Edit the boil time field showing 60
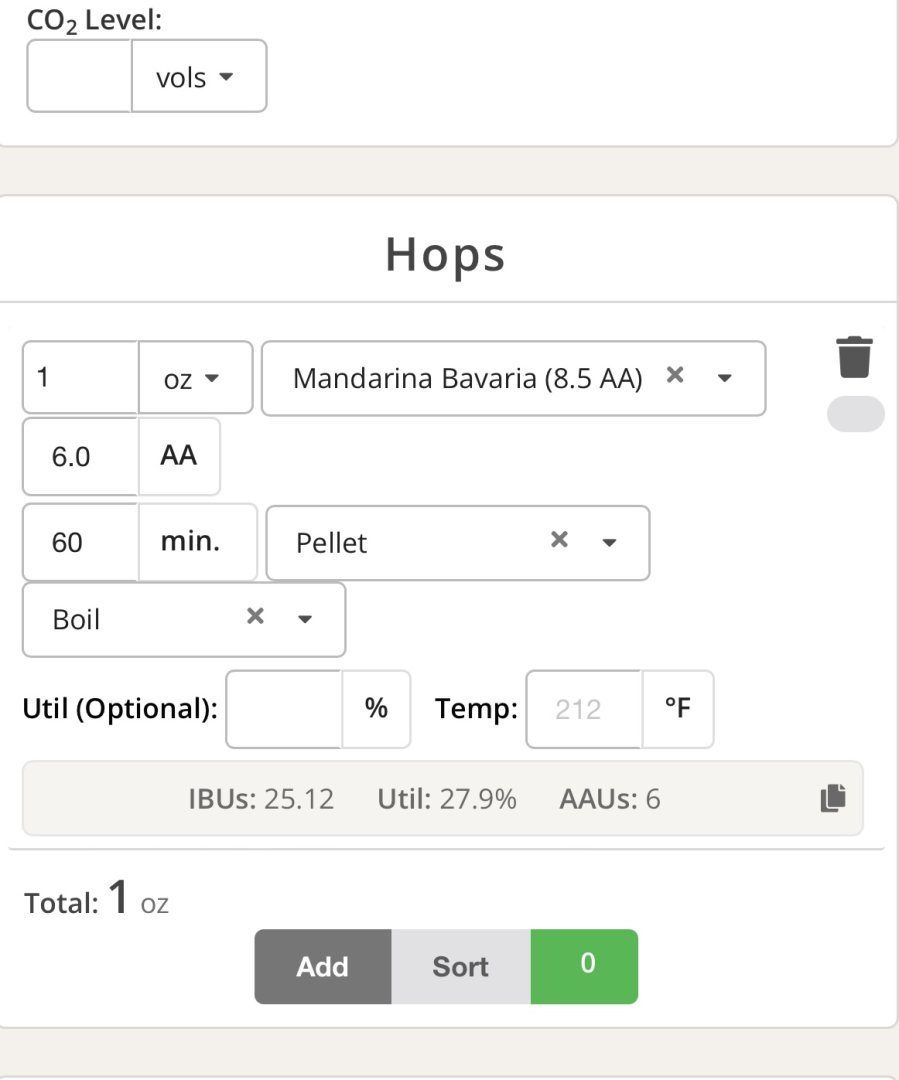The height and width of the screenshot is (1080, 899). coord(80,543)
